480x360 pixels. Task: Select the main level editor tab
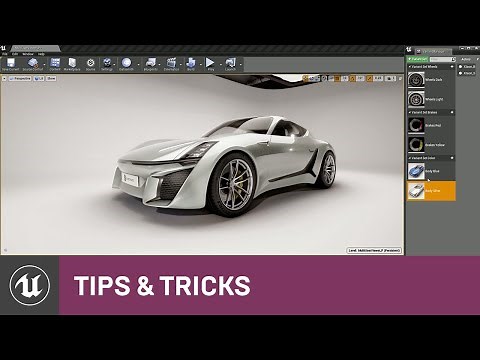click(35, 49)
